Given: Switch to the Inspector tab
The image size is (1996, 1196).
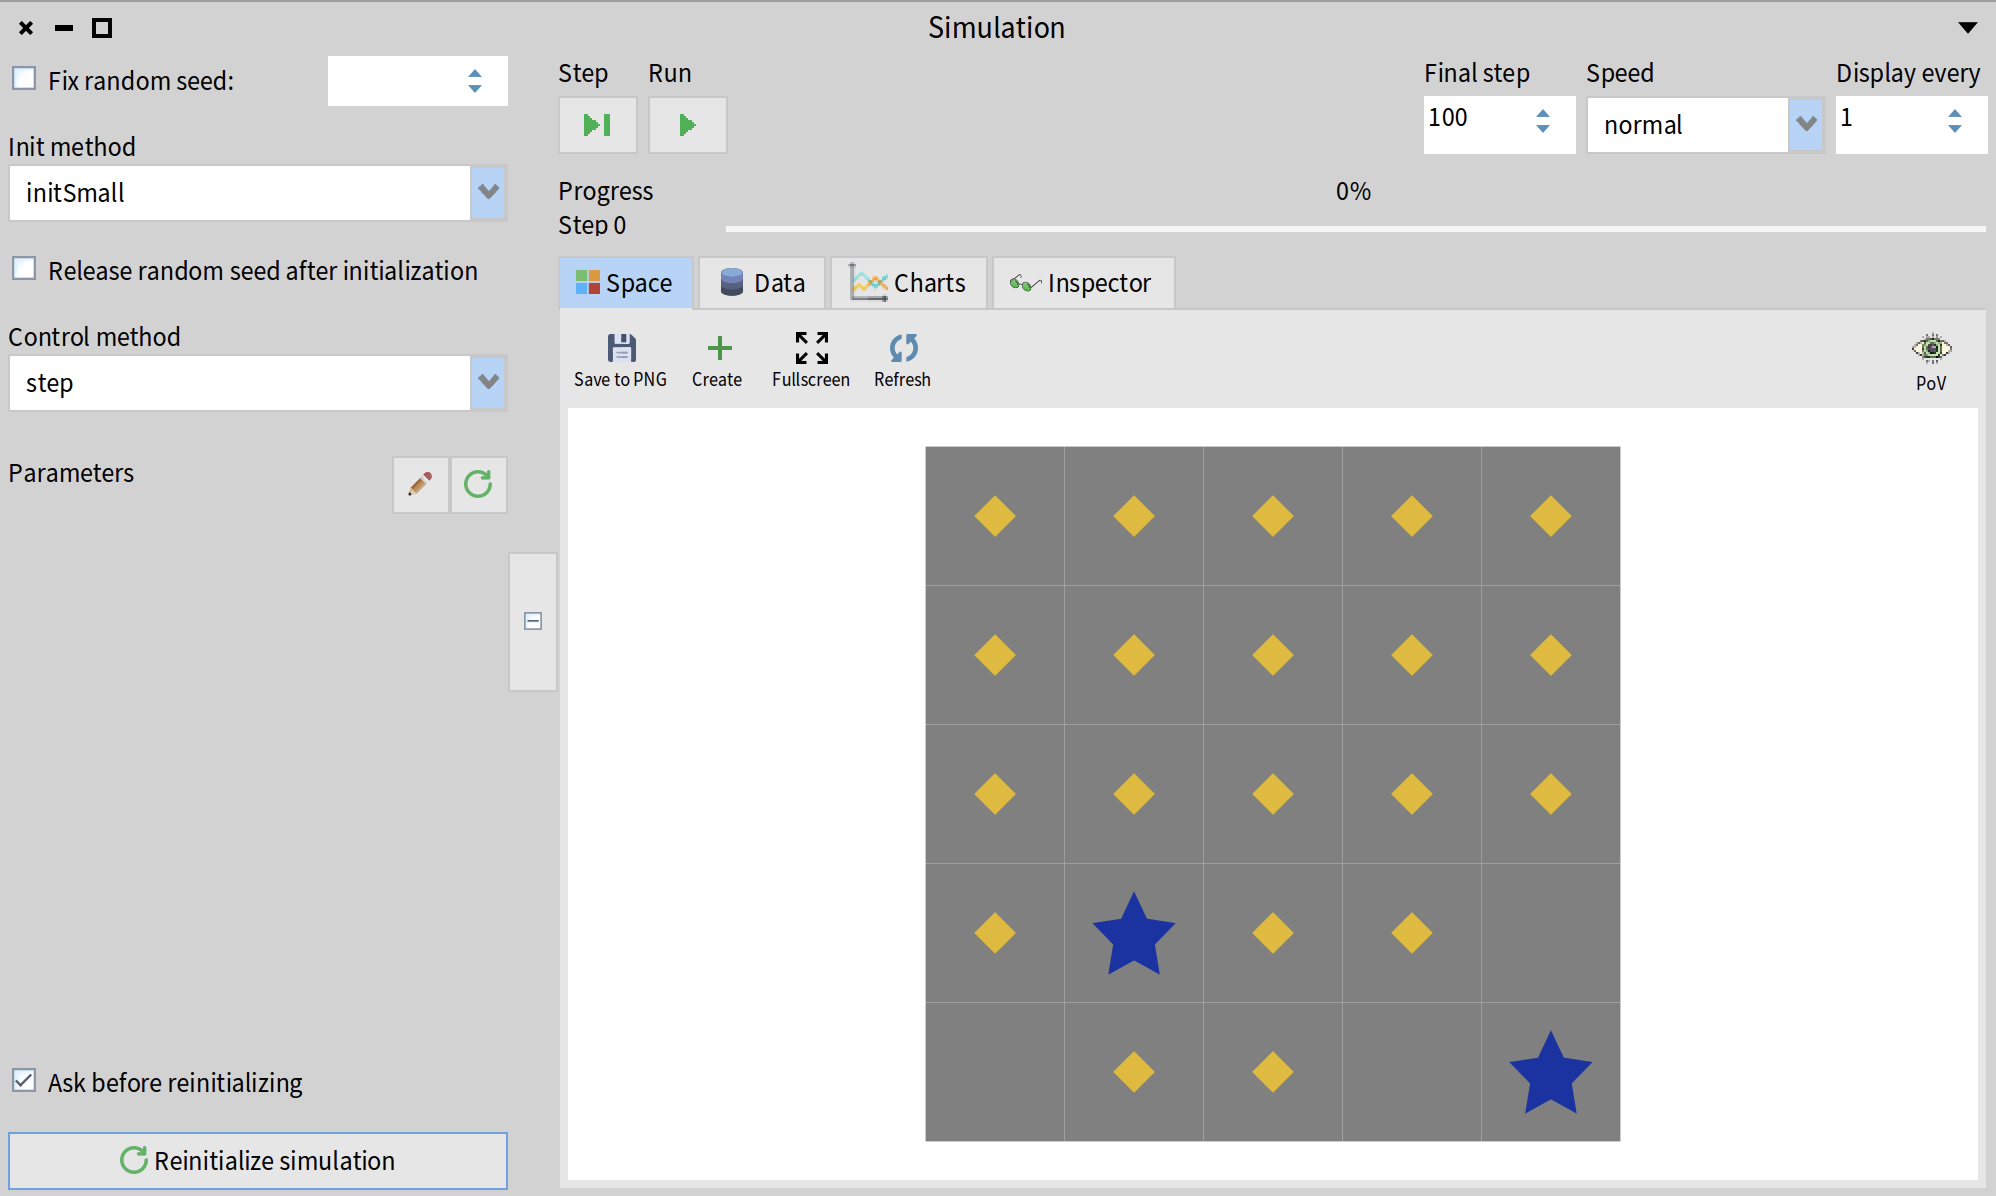Looking at the screenshot, I should click(1082, 283).
